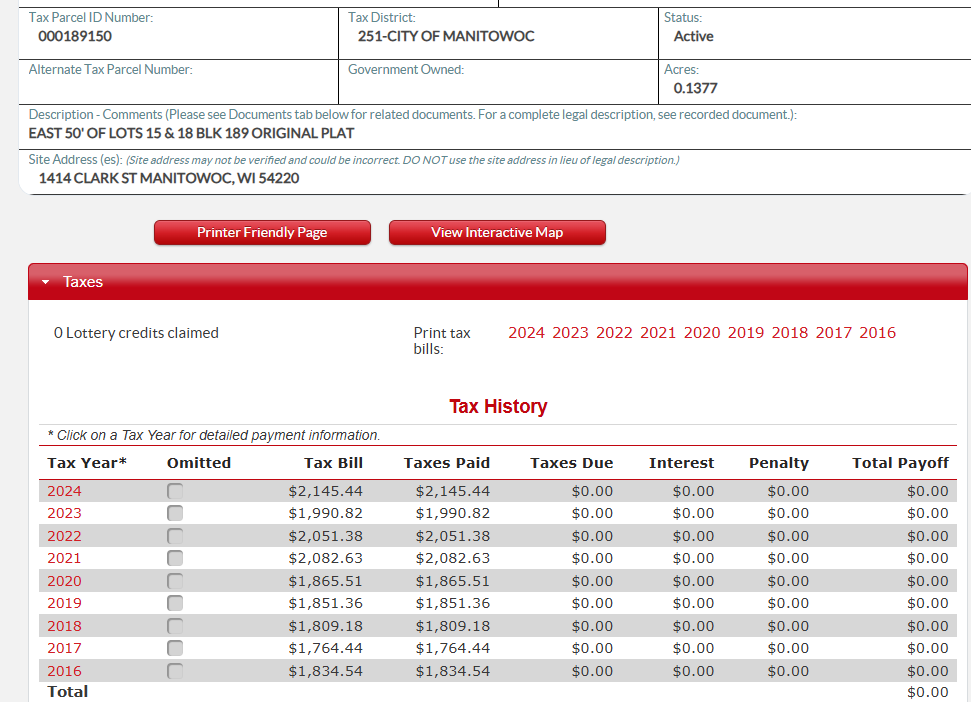971x702 pixels.
Task: Print the 2024 tax bill
Action: tap(526, 333)
